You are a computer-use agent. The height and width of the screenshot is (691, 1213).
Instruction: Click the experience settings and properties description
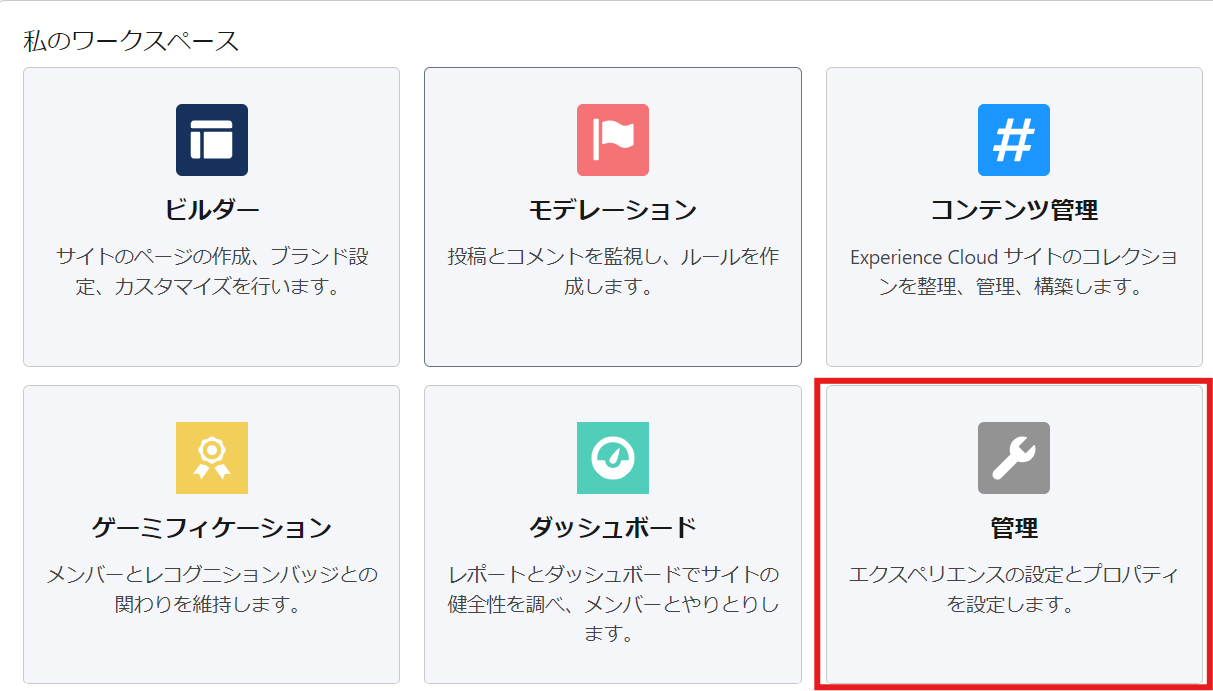(1013, 590)
